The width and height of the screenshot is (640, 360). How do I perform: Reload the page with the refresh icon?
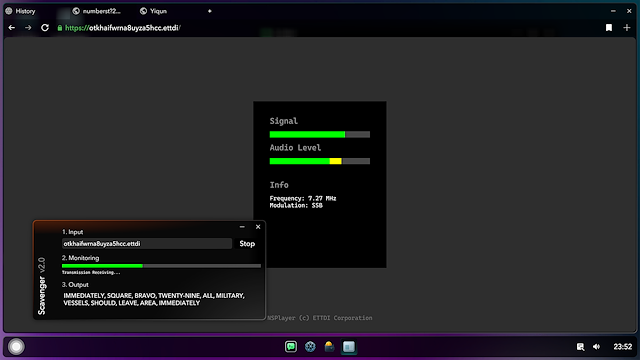(45, 28)
